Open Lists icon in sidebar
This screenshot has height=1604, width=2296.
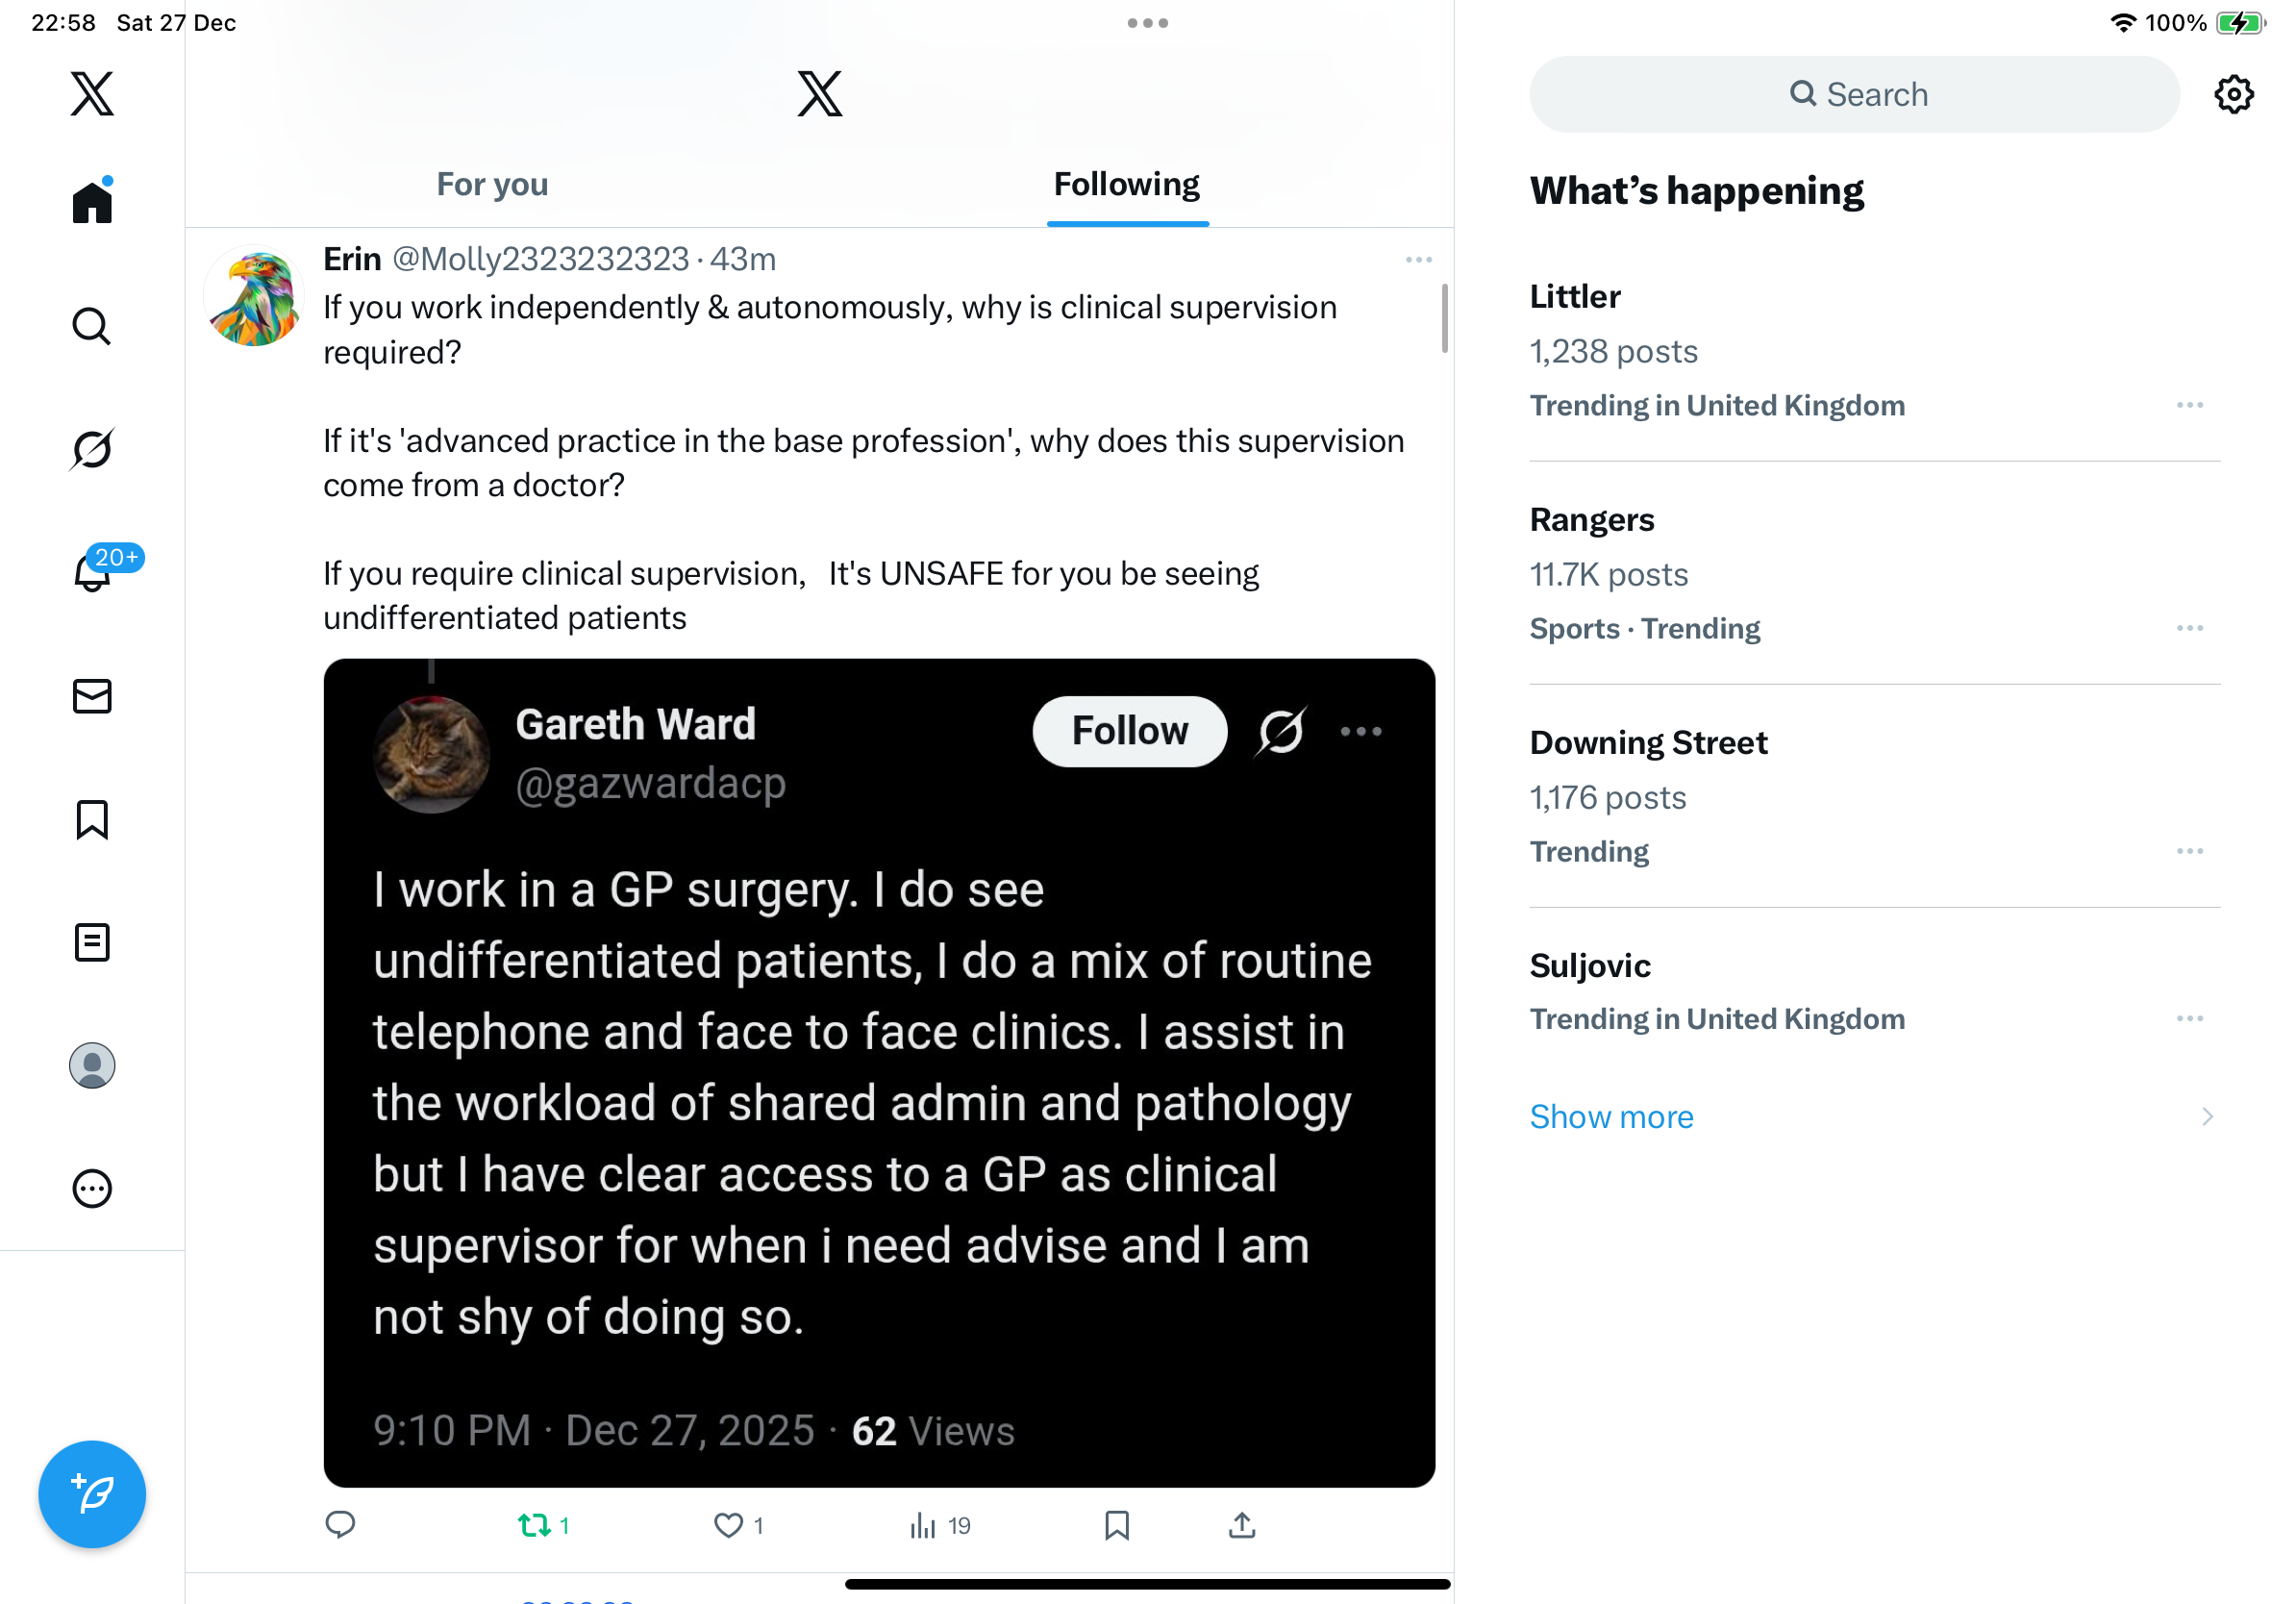click(92, 942)
